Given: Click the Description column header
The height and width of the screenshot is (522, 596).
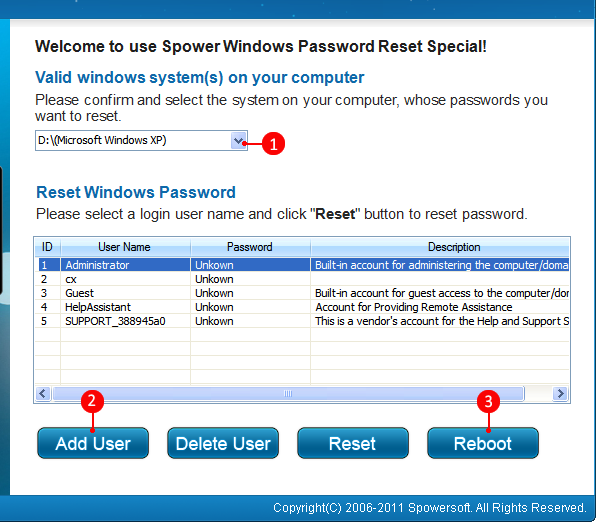Looking at the screenshot, I should 440,247.
